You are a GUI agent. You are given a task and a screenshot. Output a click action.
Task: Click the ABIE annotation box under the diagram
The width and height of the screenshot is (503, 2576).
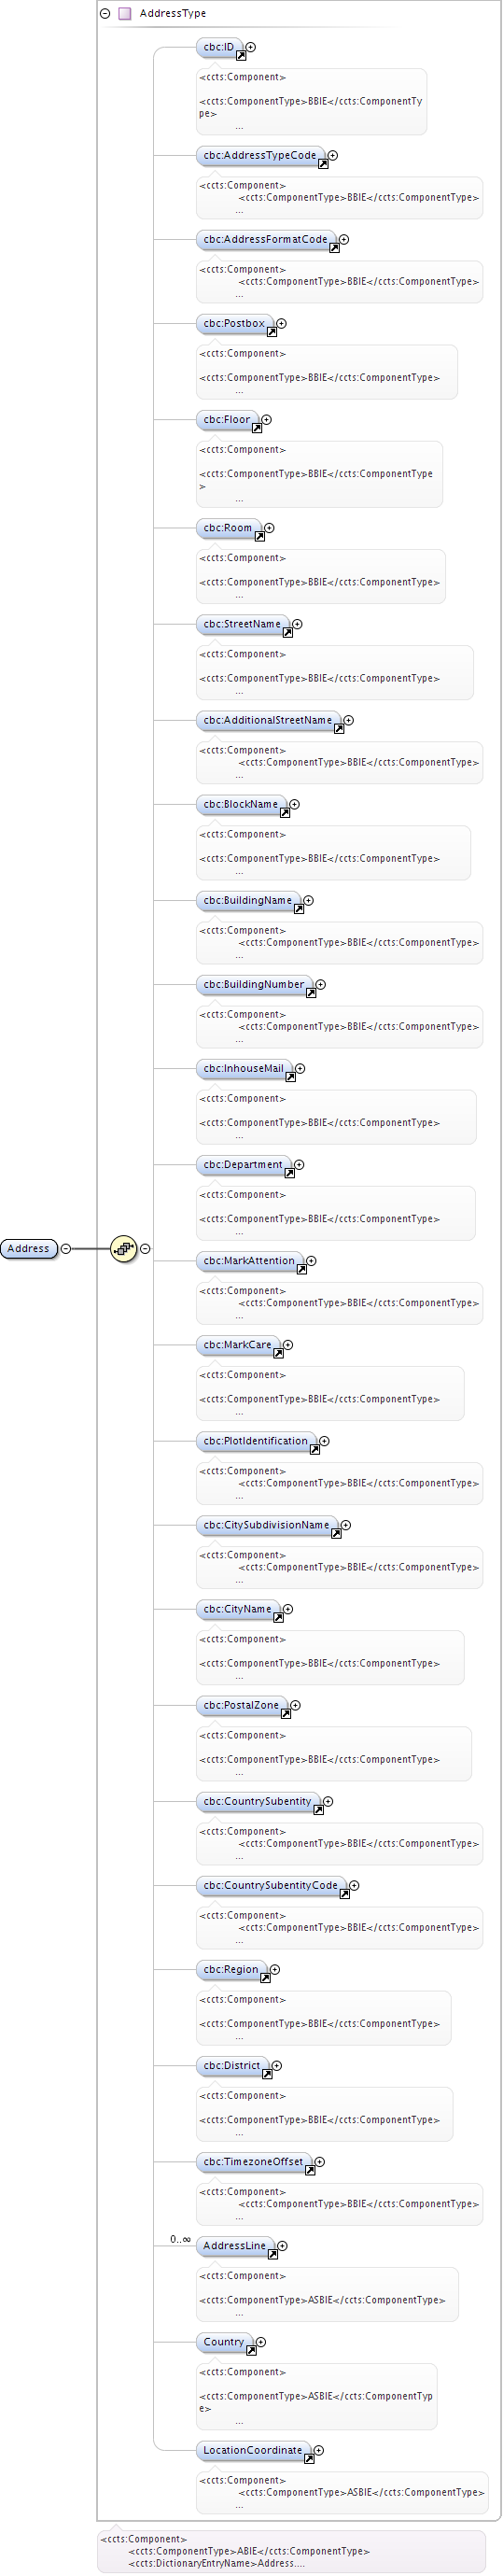(291, 2551)
